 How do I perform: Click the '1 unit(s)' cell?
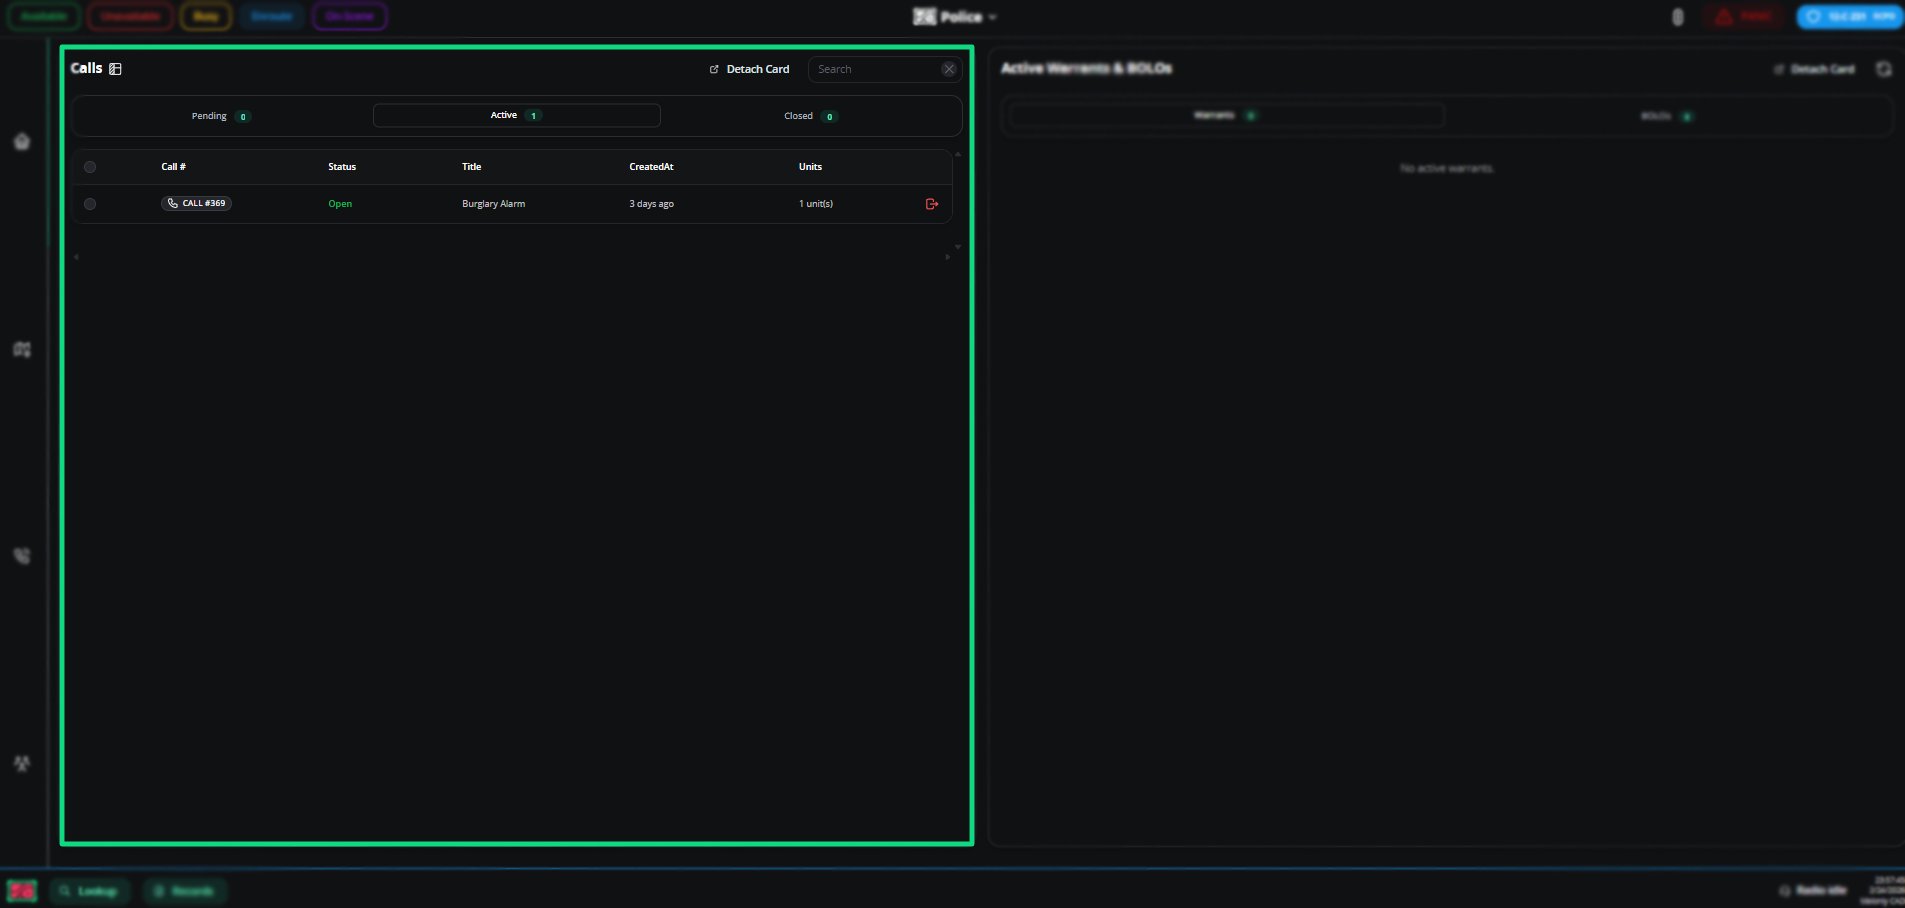(x=815, y=204)
